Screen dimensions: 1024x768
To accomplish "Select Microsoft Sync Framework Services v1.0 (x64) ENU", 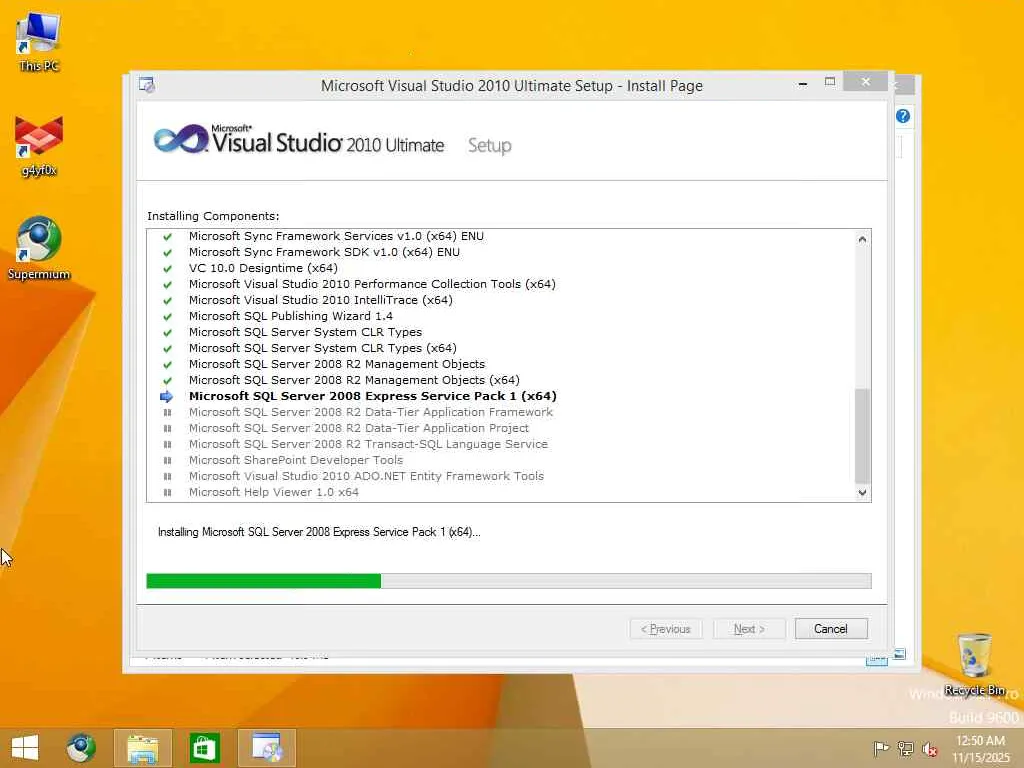I will 336,236.
